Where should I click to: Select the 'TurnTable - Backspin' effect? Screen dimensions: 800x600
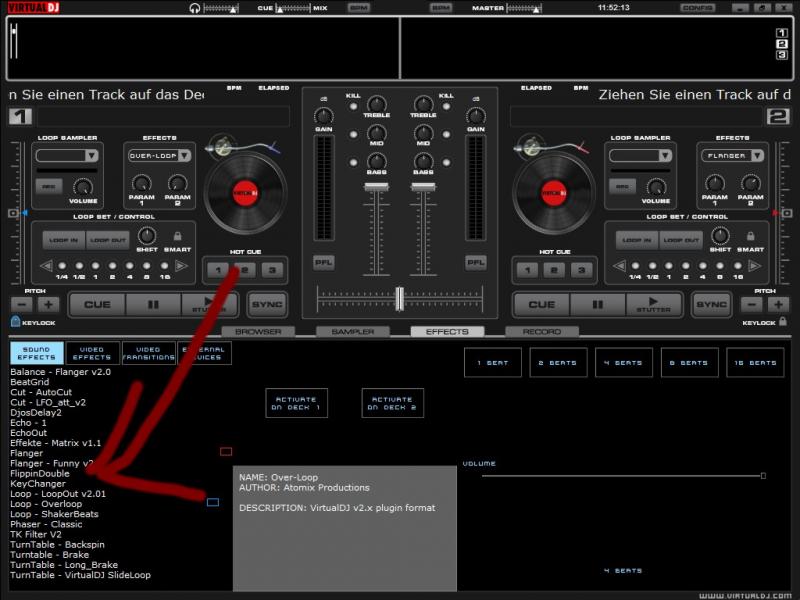[57, 544]
